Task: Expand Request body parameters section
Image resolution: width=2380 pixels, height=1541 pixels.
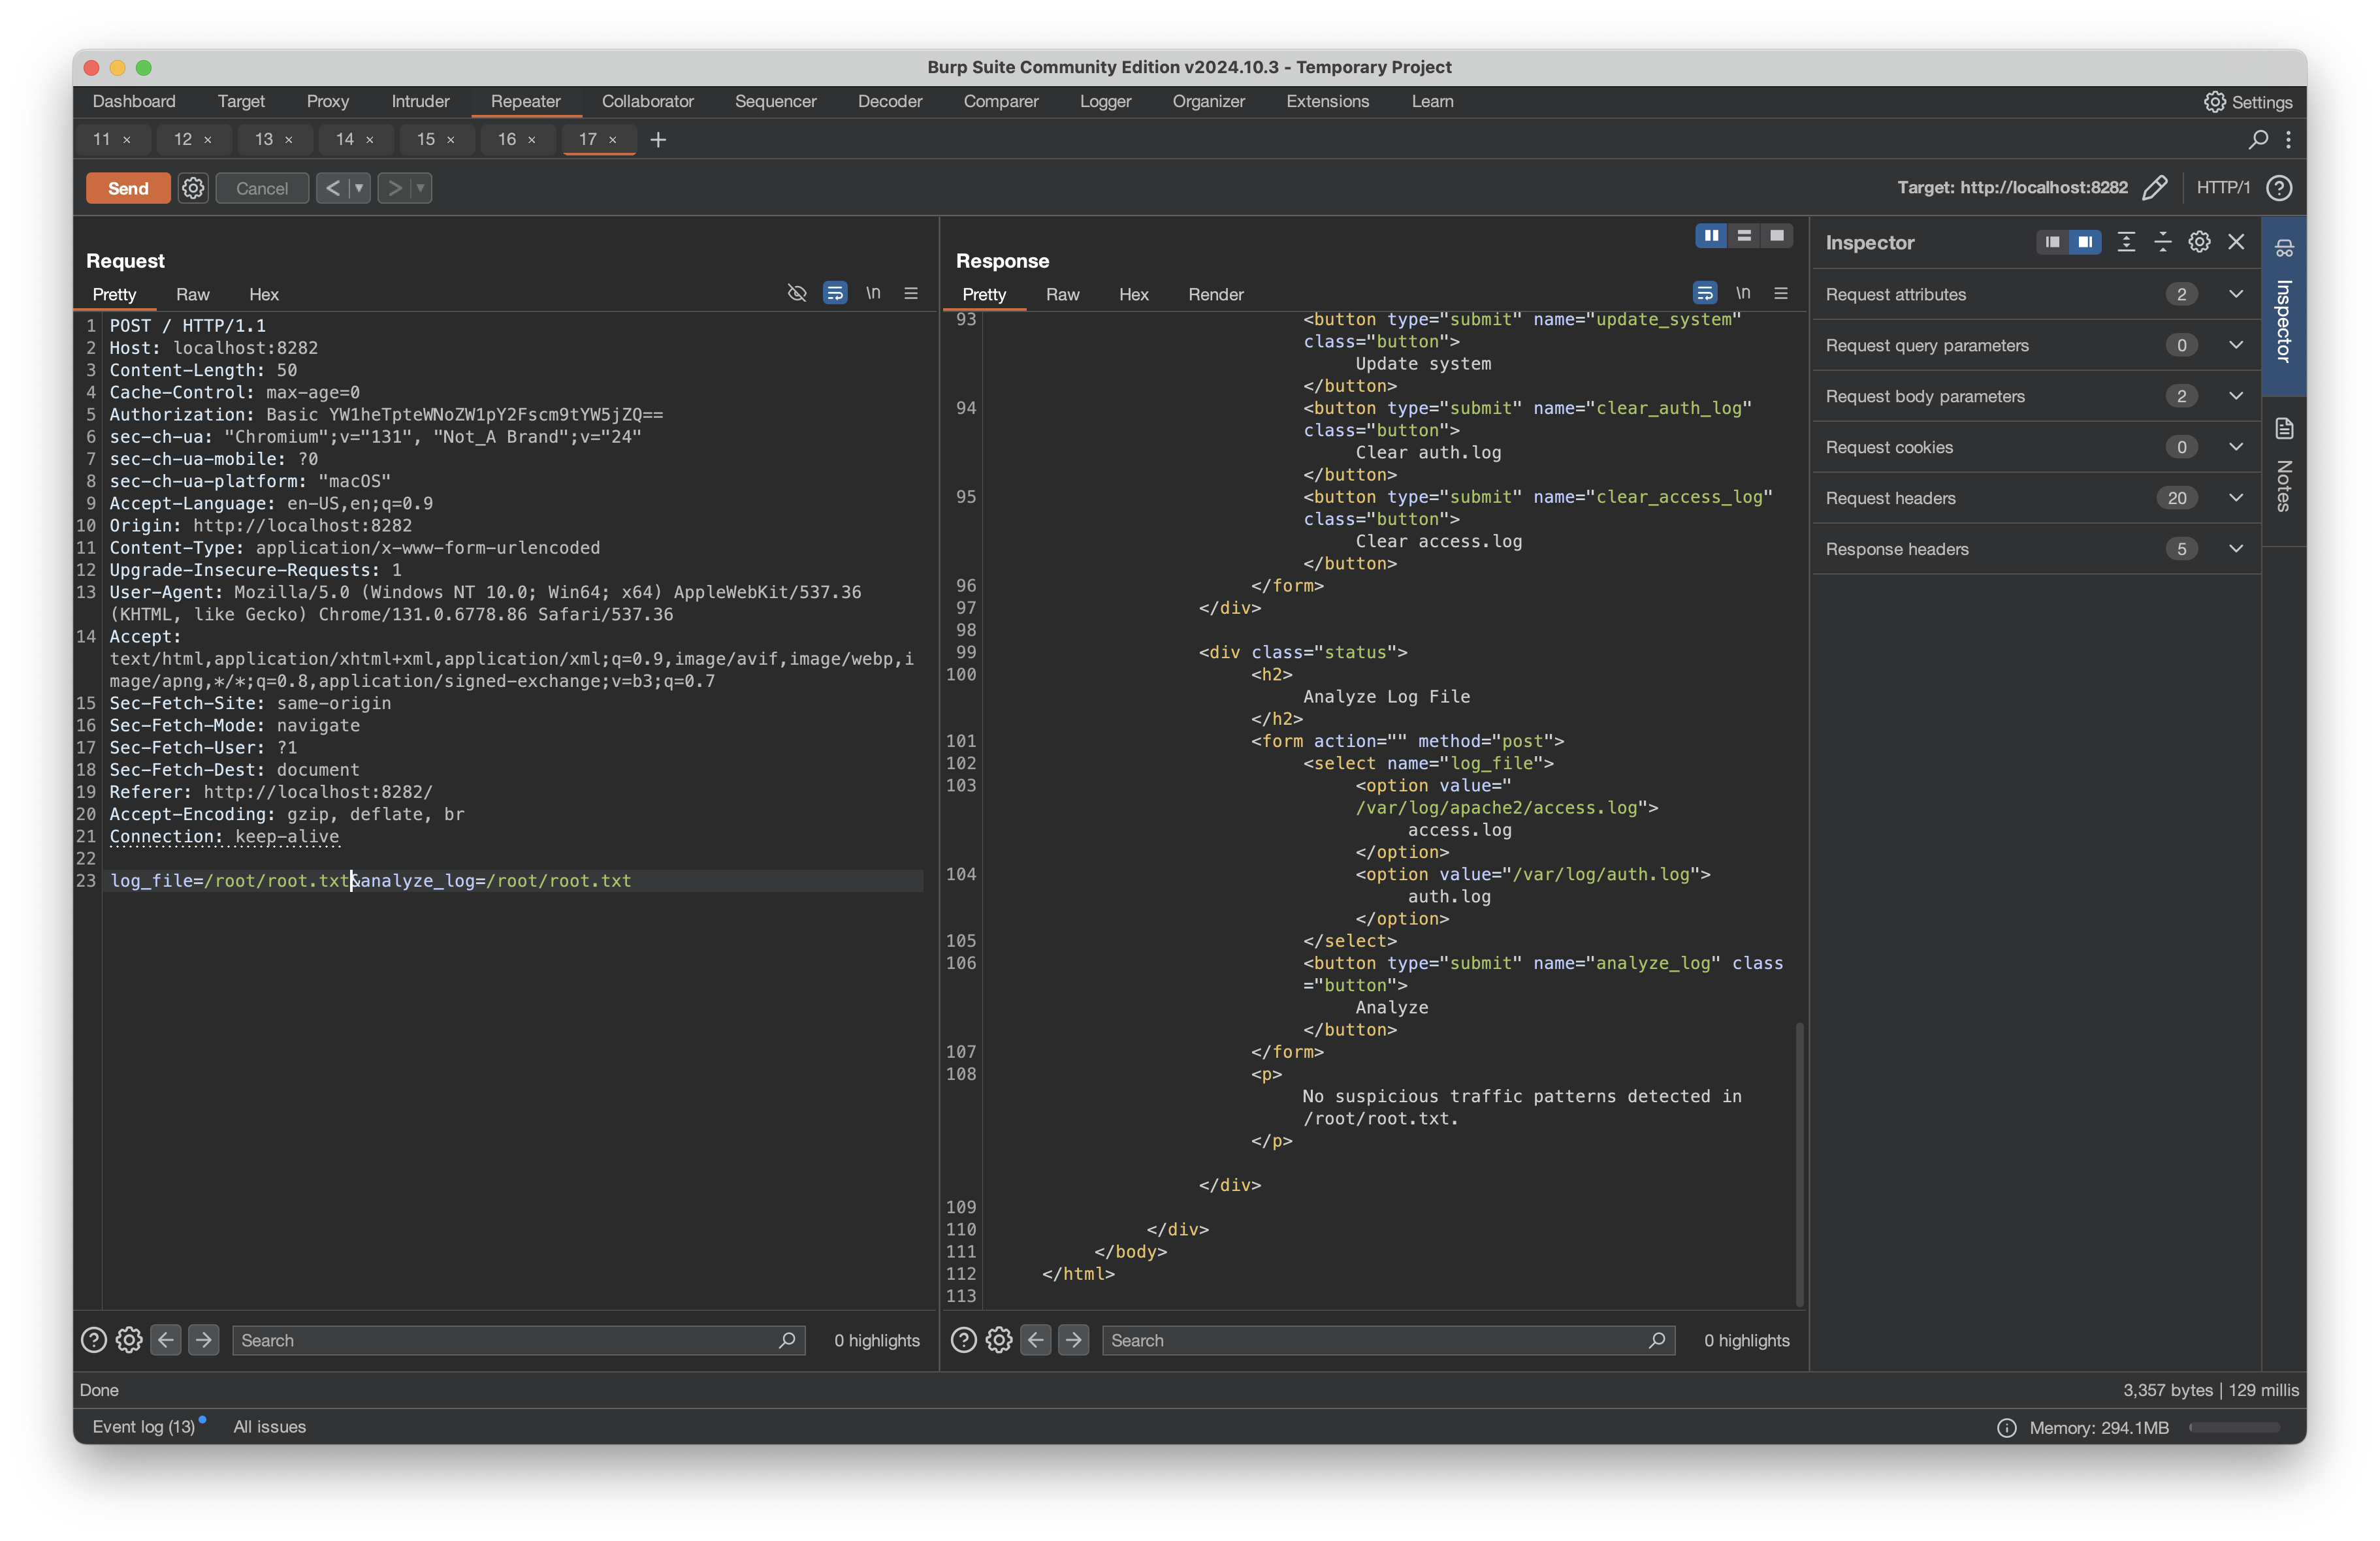Action: point(2235,396)
